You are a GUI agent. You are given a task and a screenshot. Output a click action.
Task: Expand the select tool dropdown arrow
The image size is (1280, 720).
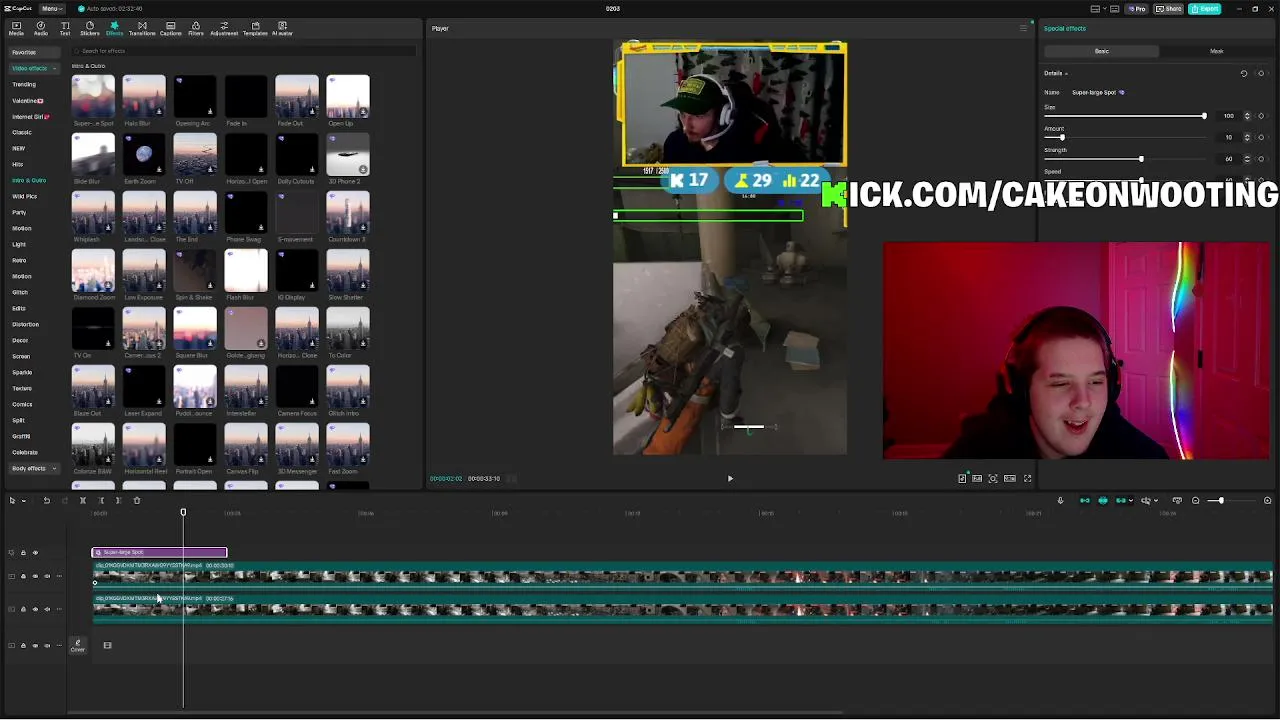[x=24, y=500]
